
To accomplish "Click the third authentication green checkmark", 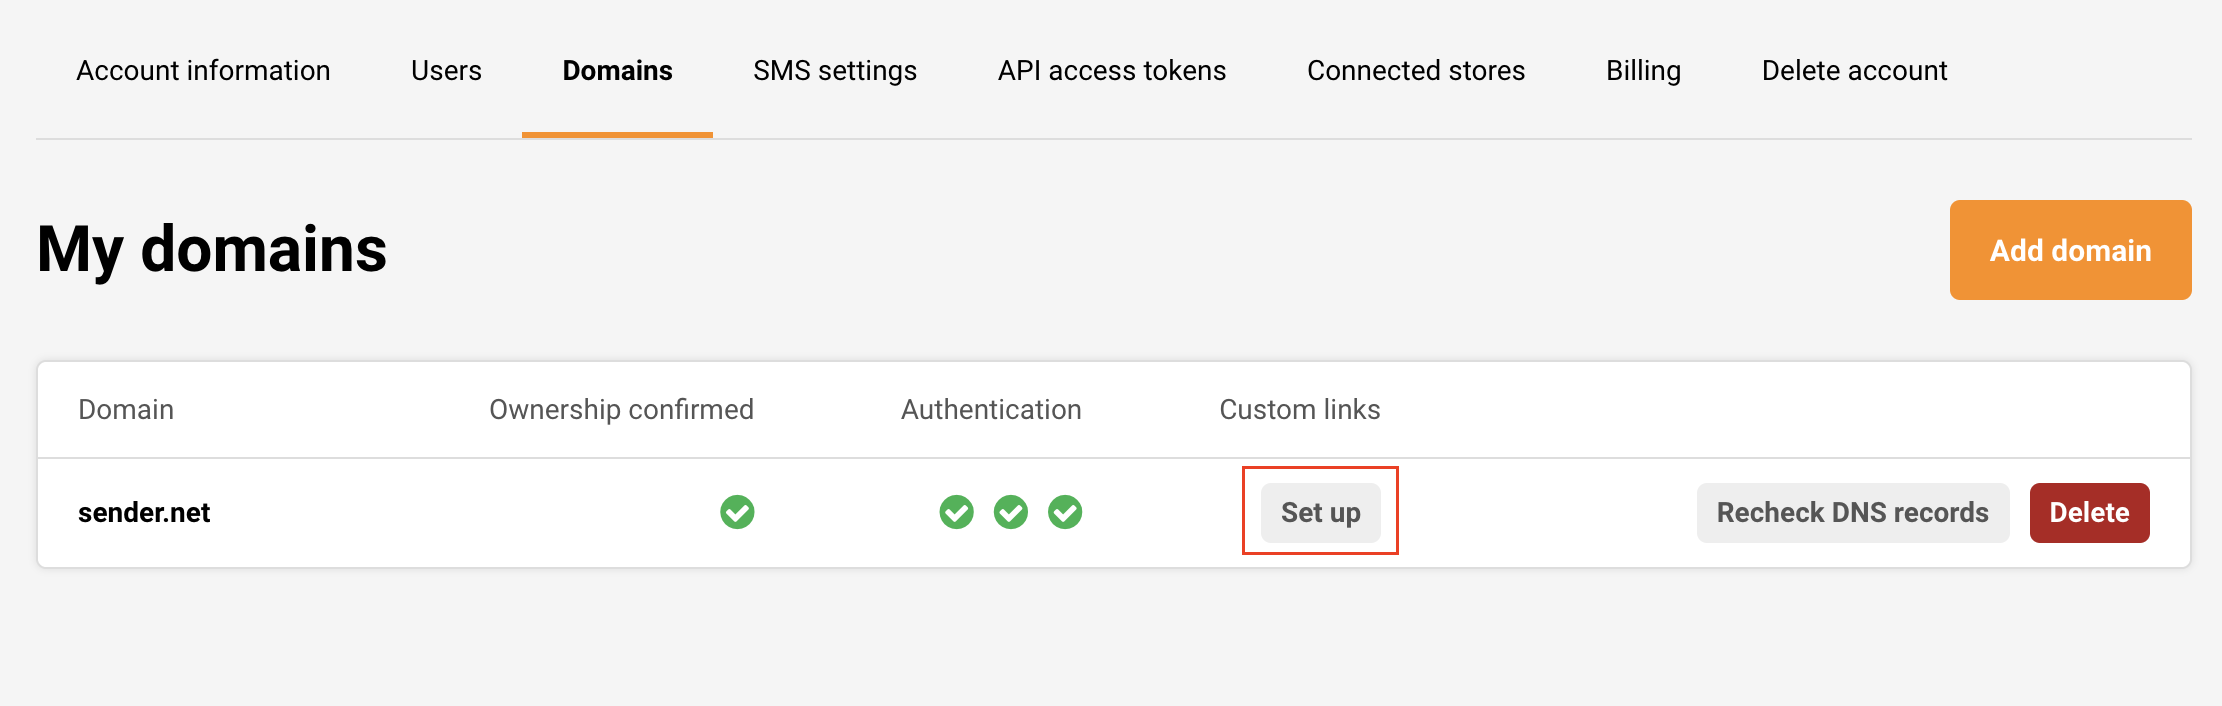I will 1064,512.
